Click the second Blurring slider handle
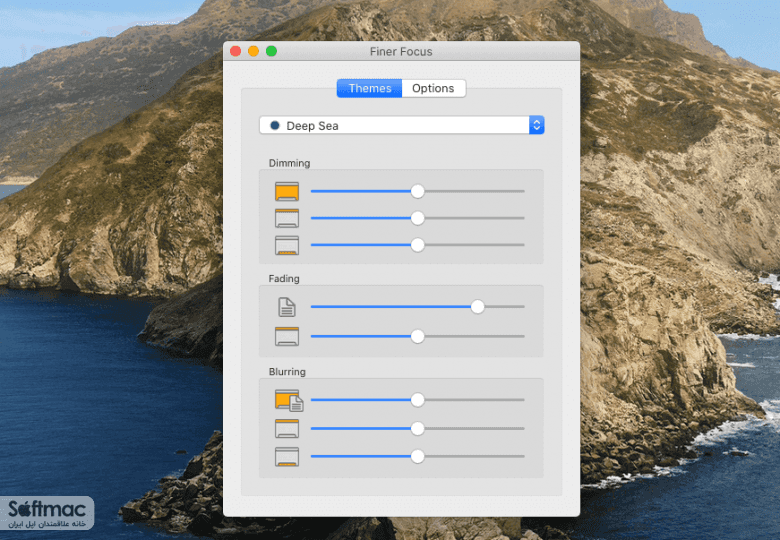Image resolution: width=780 pixels, height=540 pixels. click(x=418, y=429)
